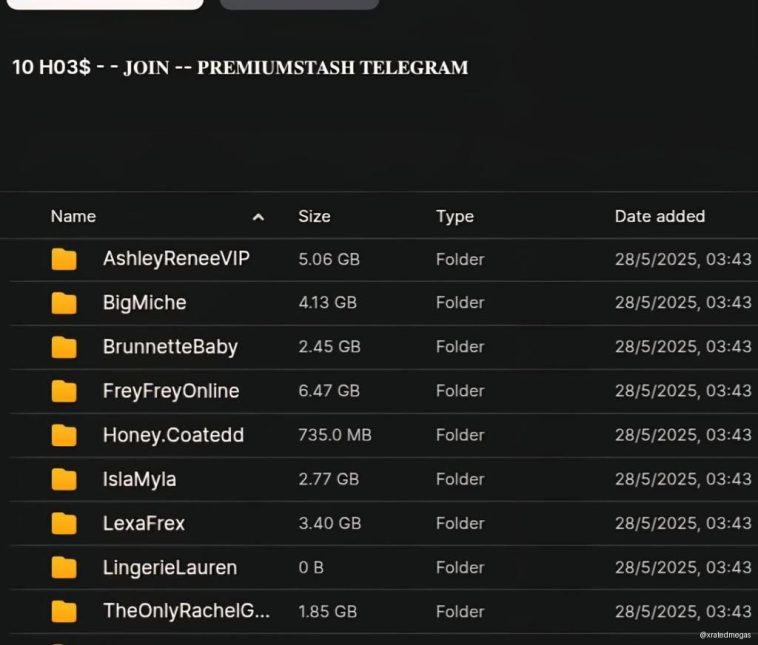This screenshot has height=645, width=758.
Task: Click the BrunnetteBaby folder icon
Action: tap(64, 347)
